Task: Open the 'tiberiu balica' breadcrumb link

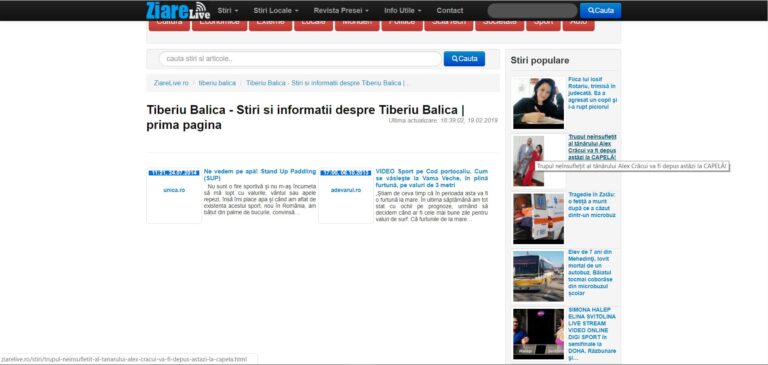Action: click(x=217, y=83)
